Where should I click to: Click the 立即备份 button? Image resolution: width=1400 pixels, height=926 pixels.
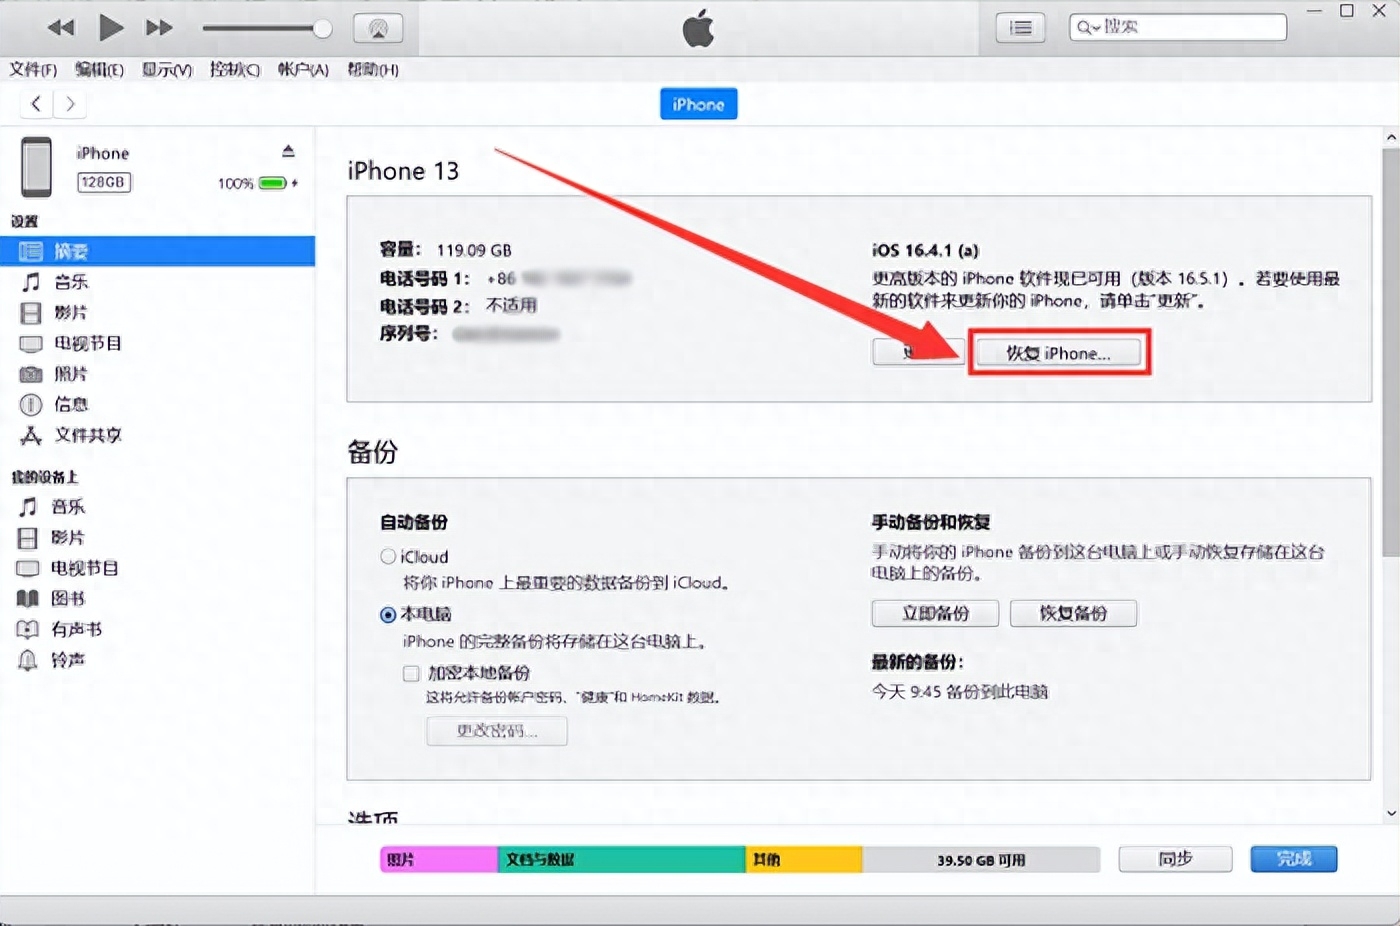[935, 613]
